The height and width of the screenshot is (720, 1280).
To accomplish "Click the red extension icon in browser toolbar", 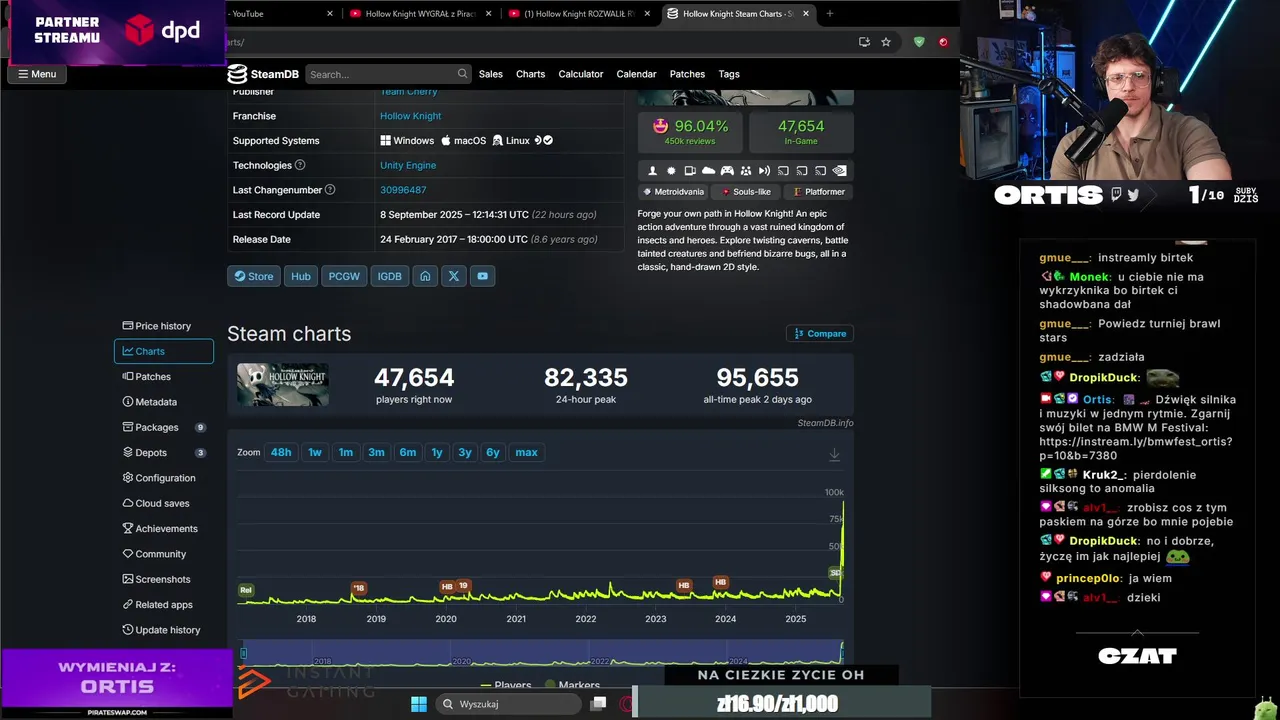I will [943, 42].
